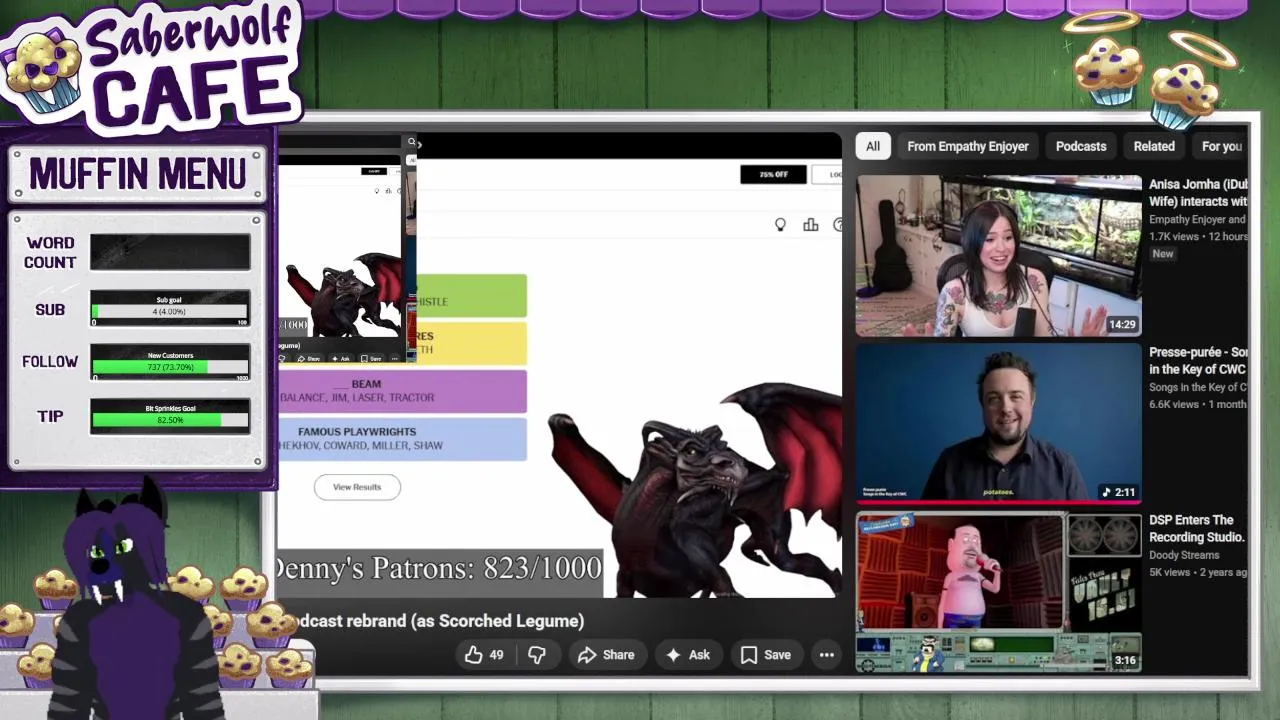Click the New badge under Anisa Jomha video

pyautogui.click(x=1163, y=254)
